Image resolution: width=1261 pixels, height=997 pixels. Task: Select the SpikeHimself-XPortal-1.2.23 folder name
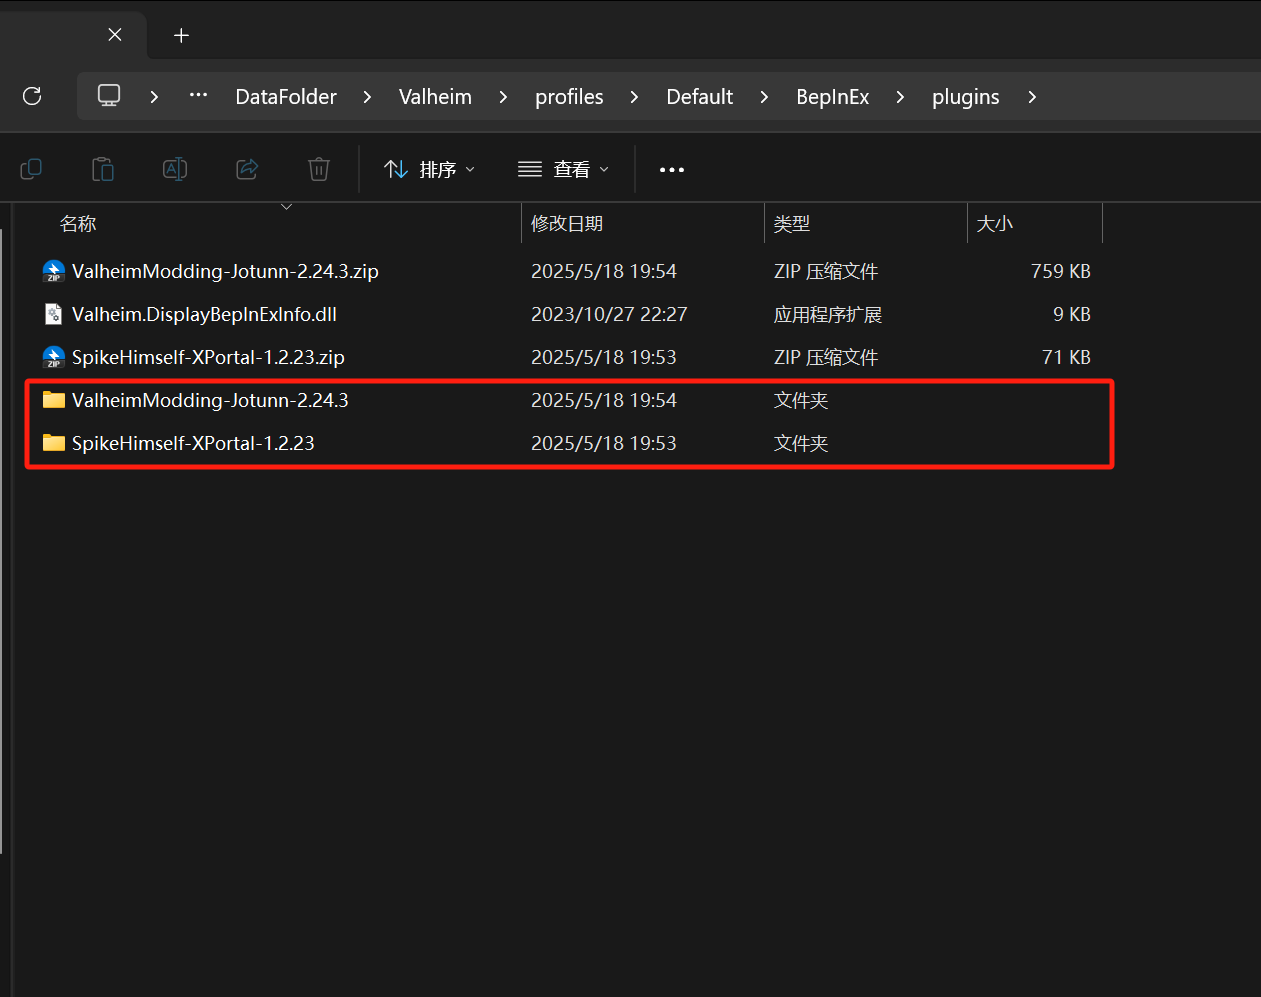click(x=193, y=443)
